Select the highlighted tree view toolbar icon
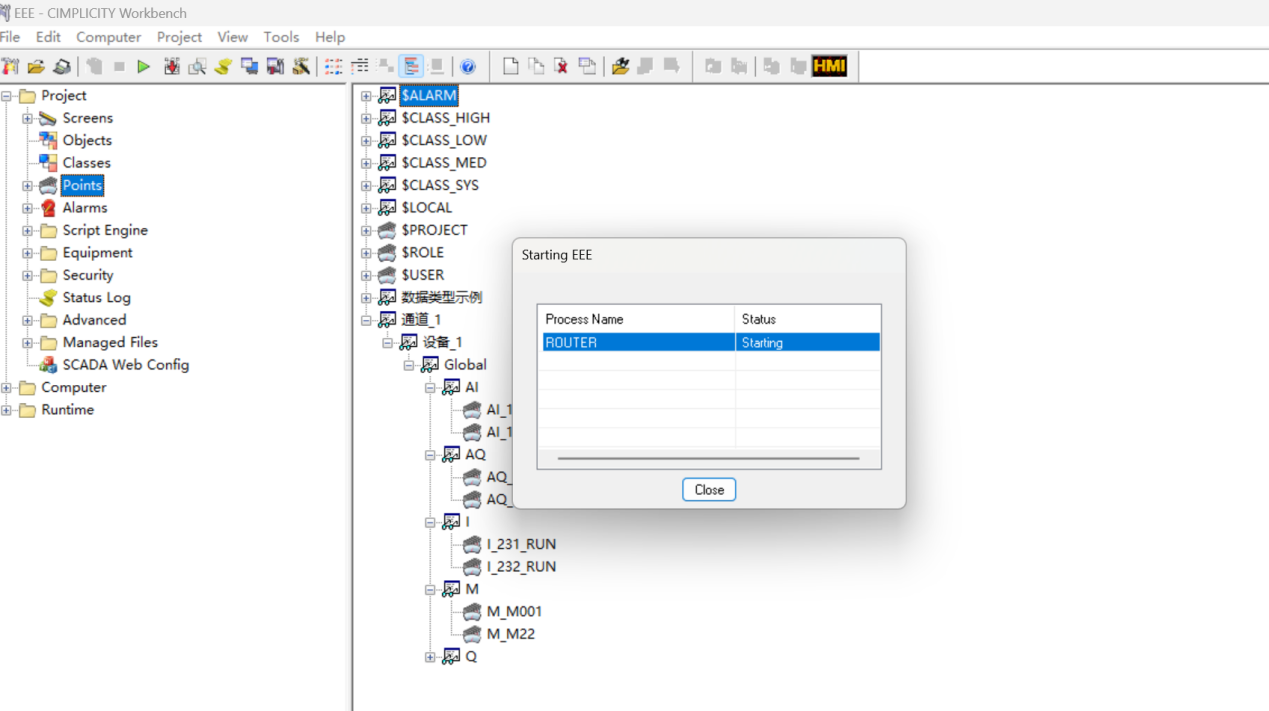Image resolution: width=1269 pixels, height=711 pixels. pos(411,67)
